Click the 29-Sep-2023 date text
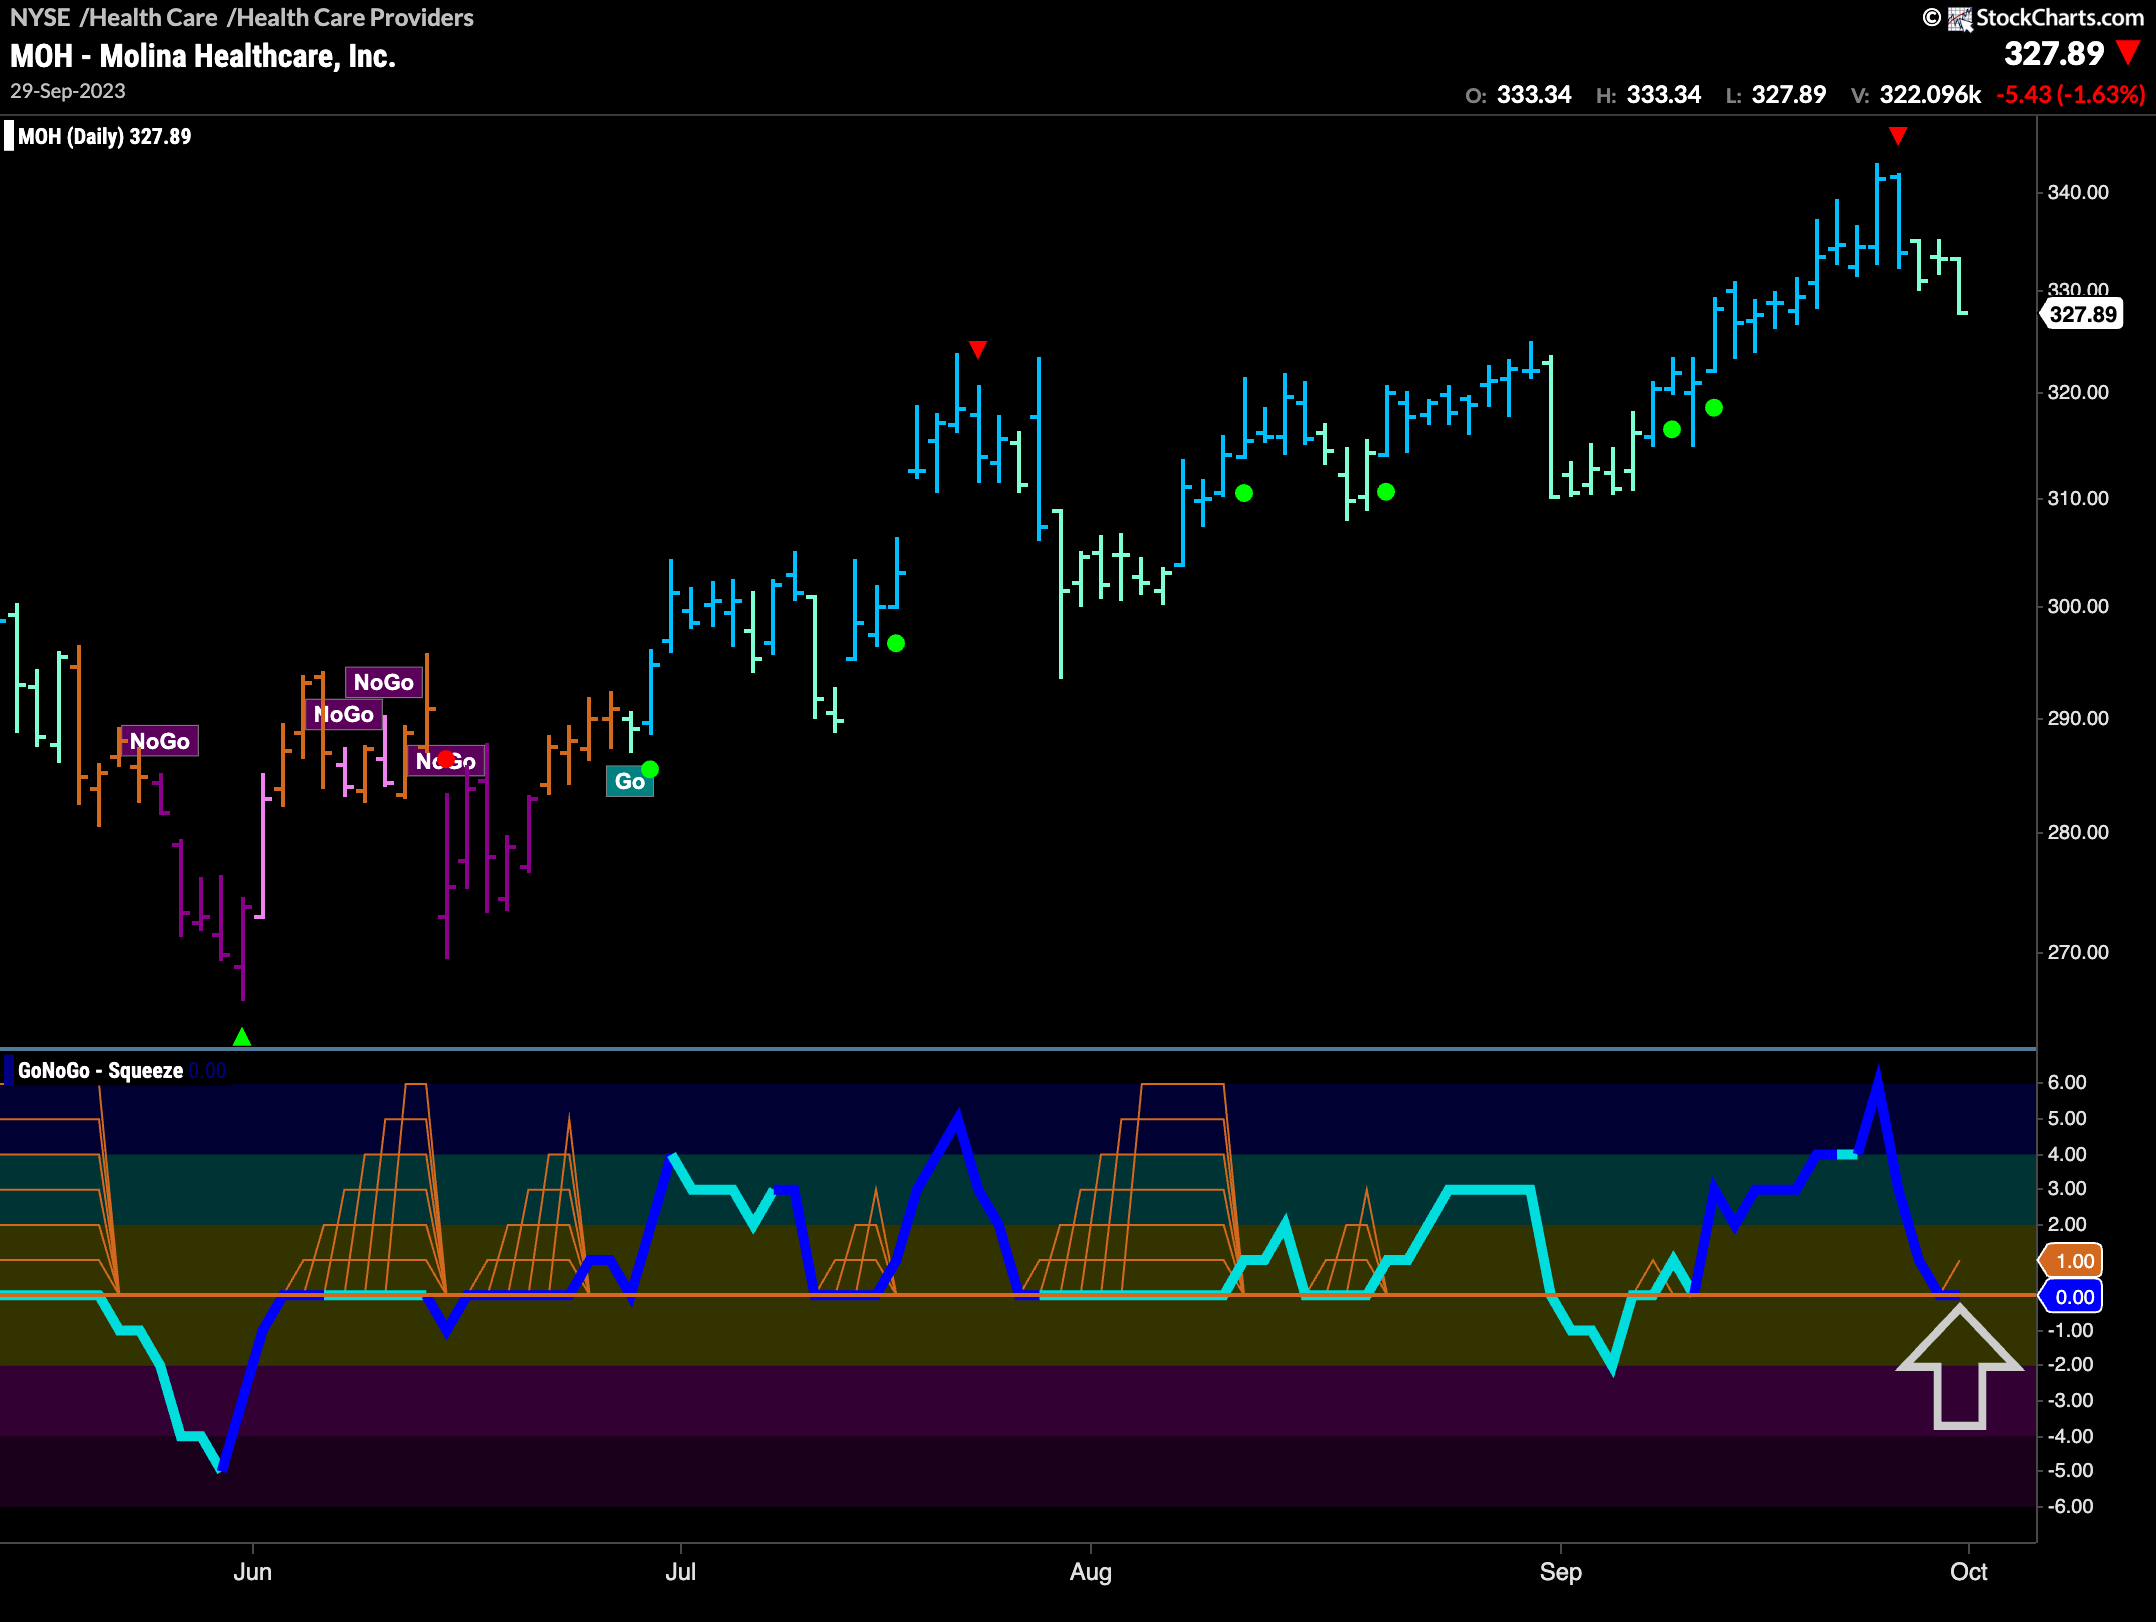 point(68,91)
